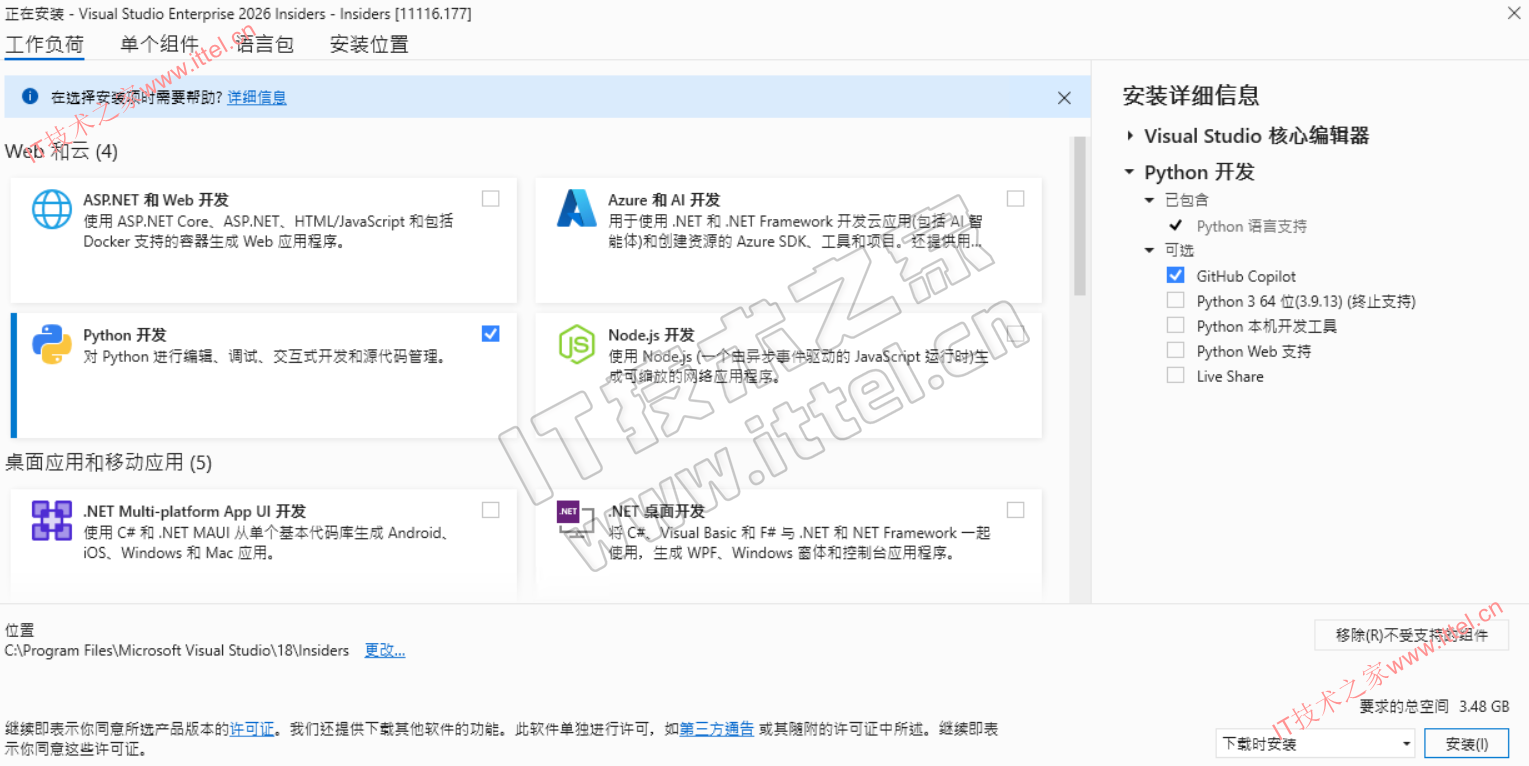This screenshot has width=1529, height=766.
Task: Uncheck the GitHub Copilot optional component
Action: click(1176, 276)
